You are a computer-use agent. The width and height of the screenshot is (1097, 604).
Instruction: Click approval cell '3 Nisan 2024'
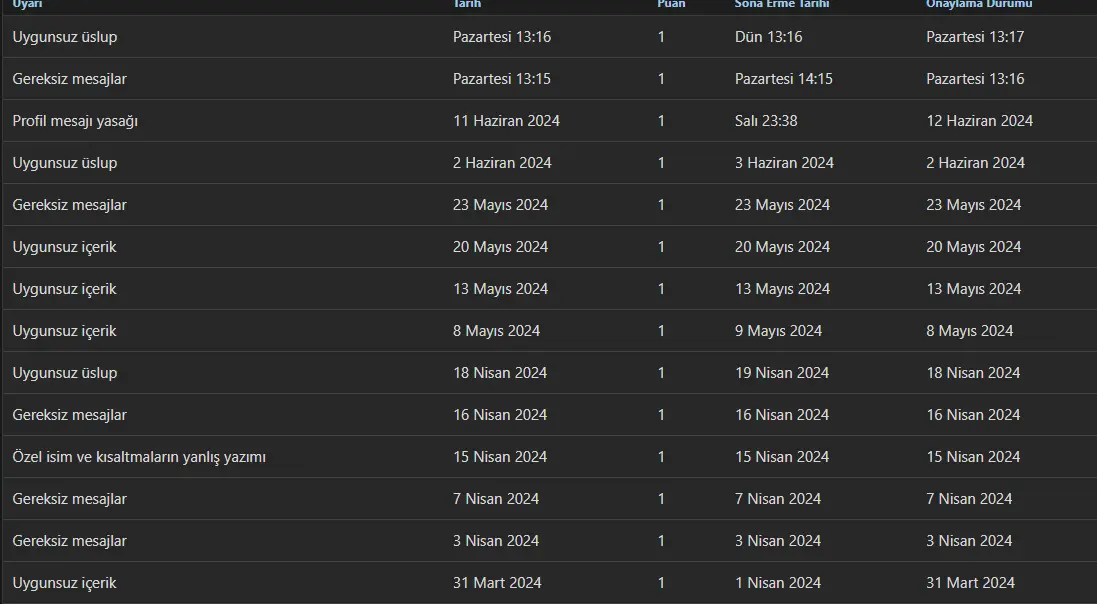tap(969, 541)
